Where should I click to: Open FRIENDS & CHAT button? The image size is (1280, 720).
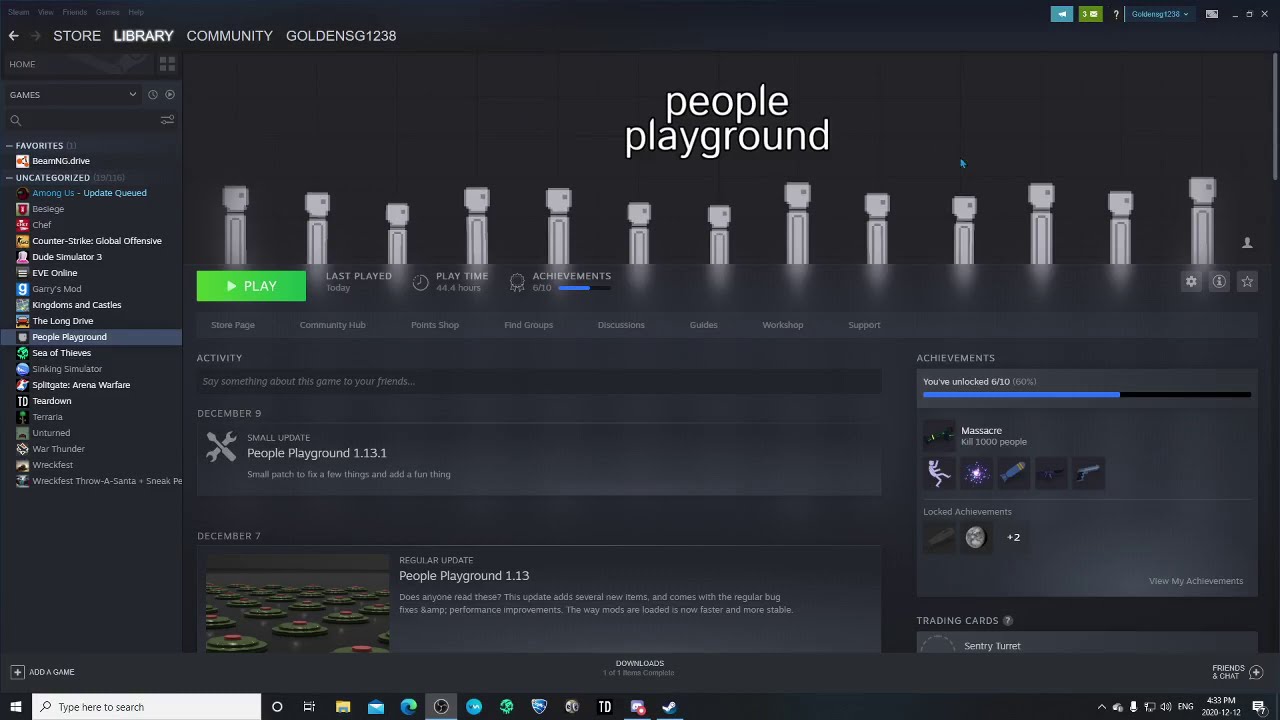pyautogui.click(x=1237, y=672)
